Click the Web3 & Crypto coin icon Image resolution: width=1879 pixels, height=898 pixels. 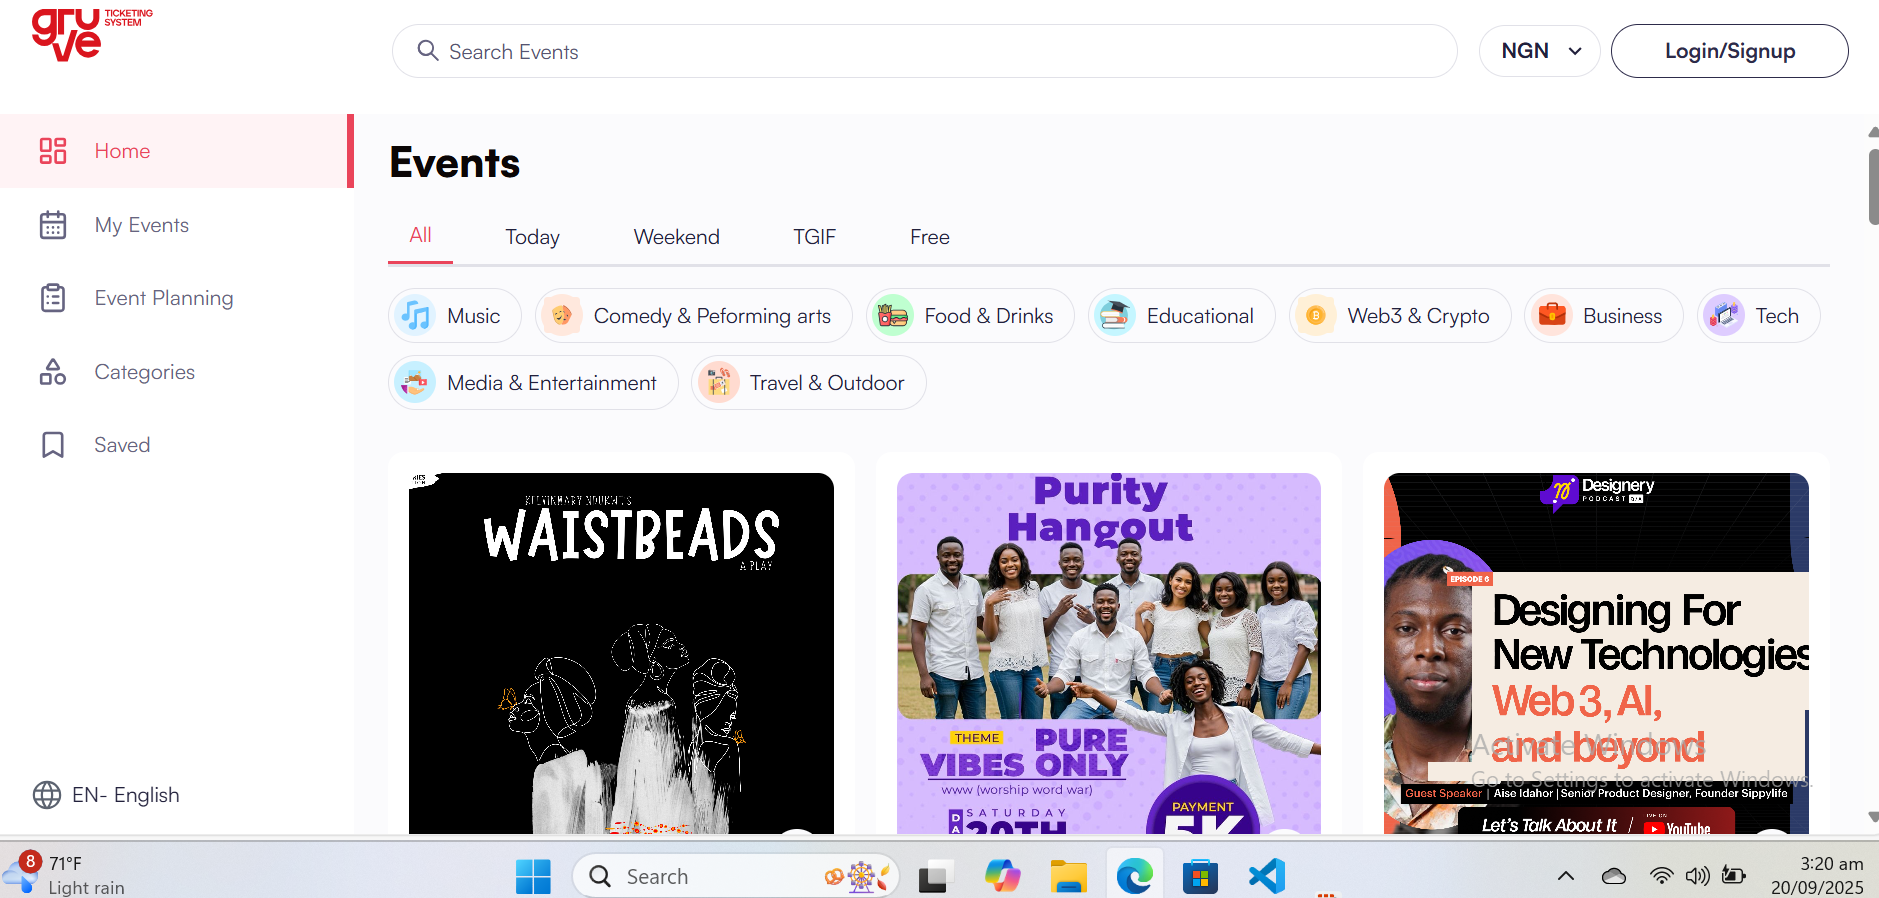pyautogui.click(x=1316, y=316)
